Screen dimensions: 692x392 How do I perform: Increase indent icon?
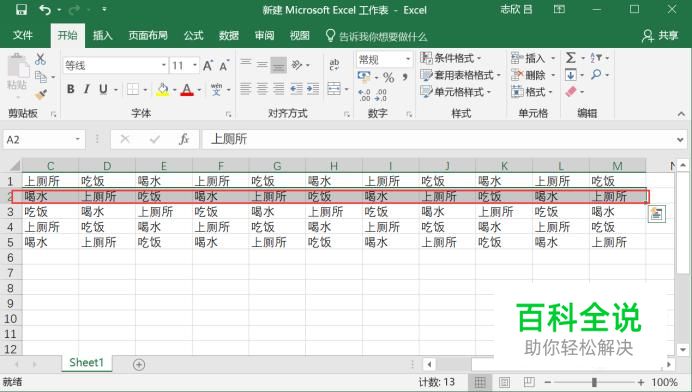tap(313, 89)
